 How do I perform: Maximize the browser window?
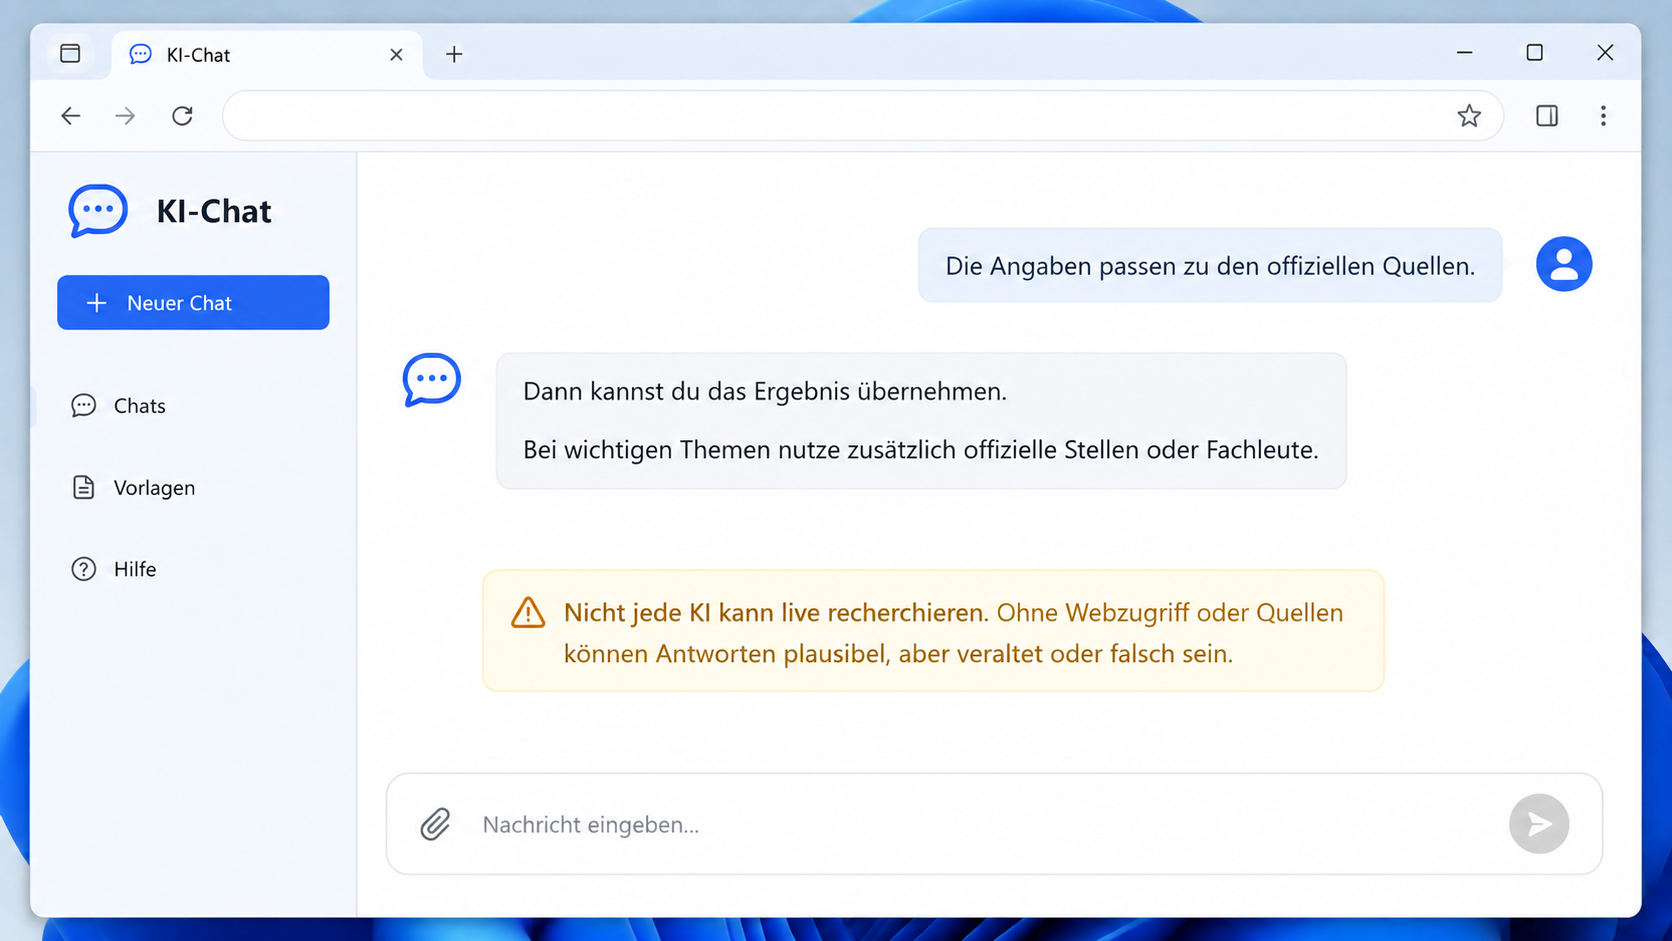[x=1535, y=52]
